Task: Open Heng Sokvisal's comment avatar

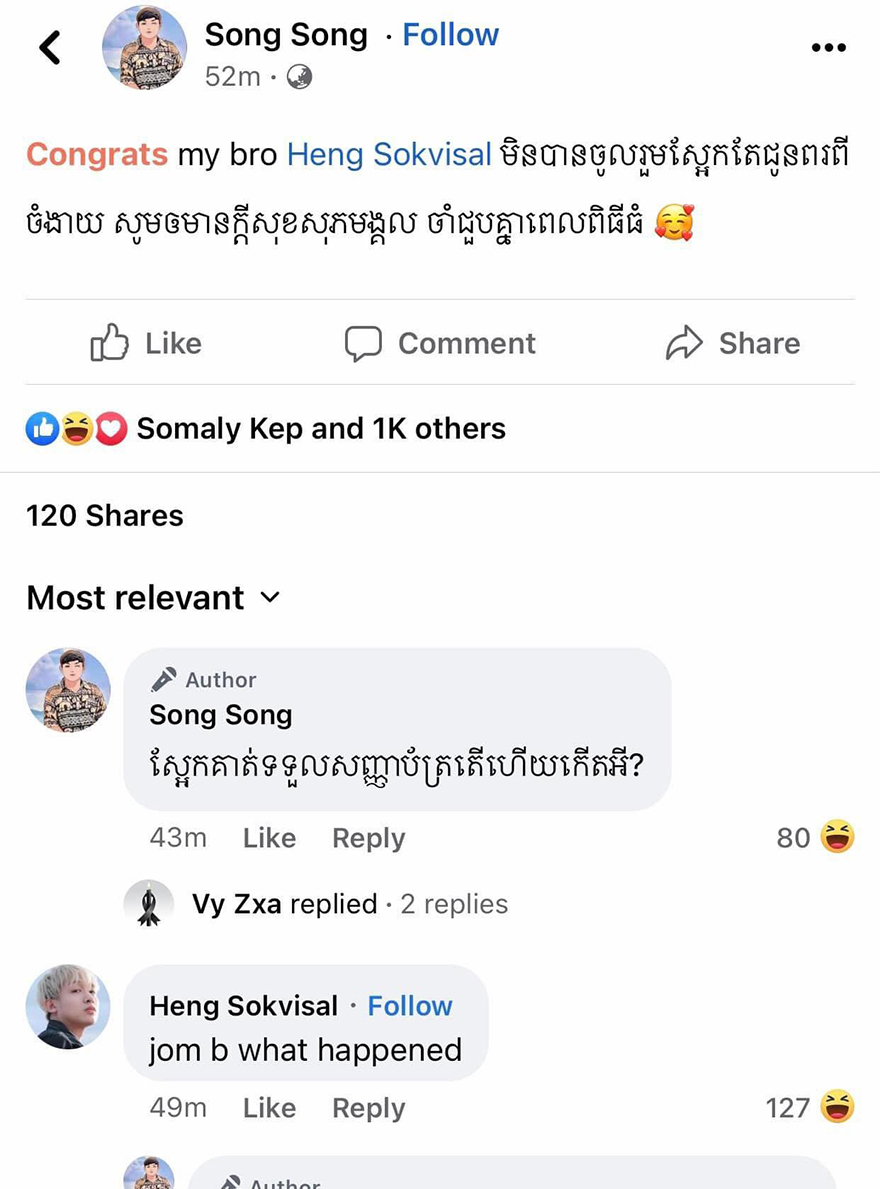Action: coord(68,1006)
